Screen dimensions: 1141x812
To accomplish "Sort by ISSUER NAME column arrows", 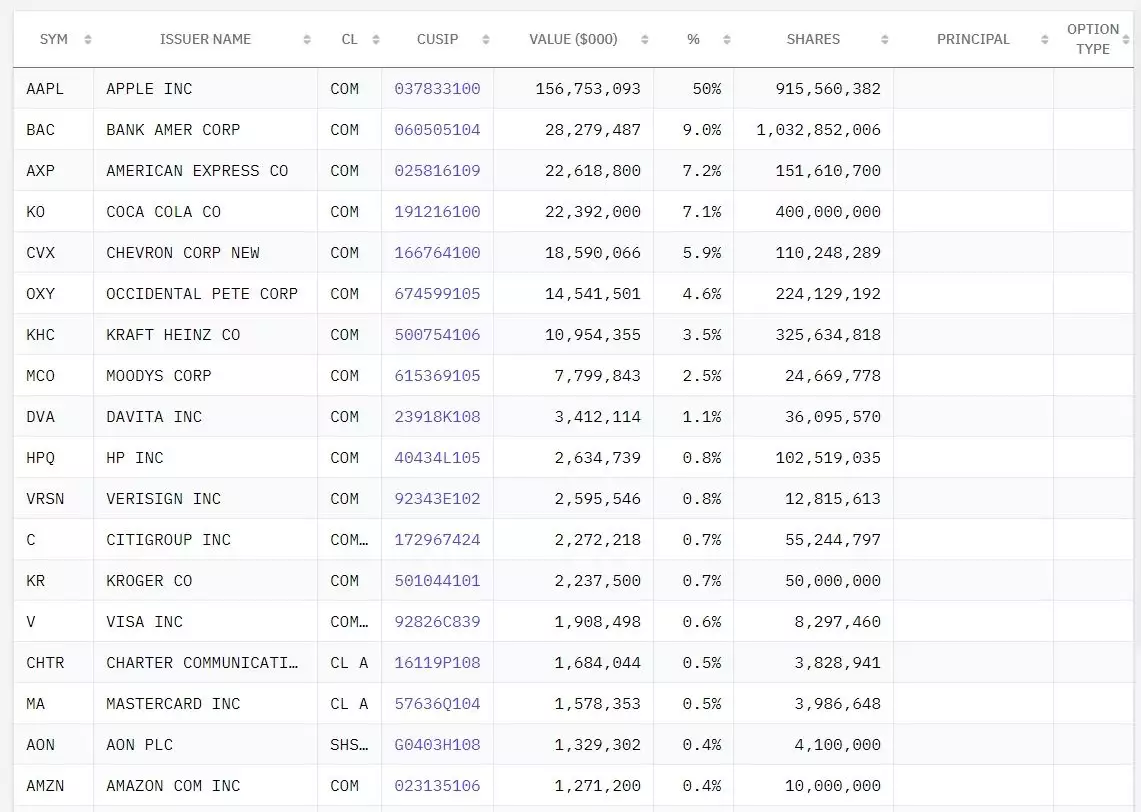I will click(307, 39).
